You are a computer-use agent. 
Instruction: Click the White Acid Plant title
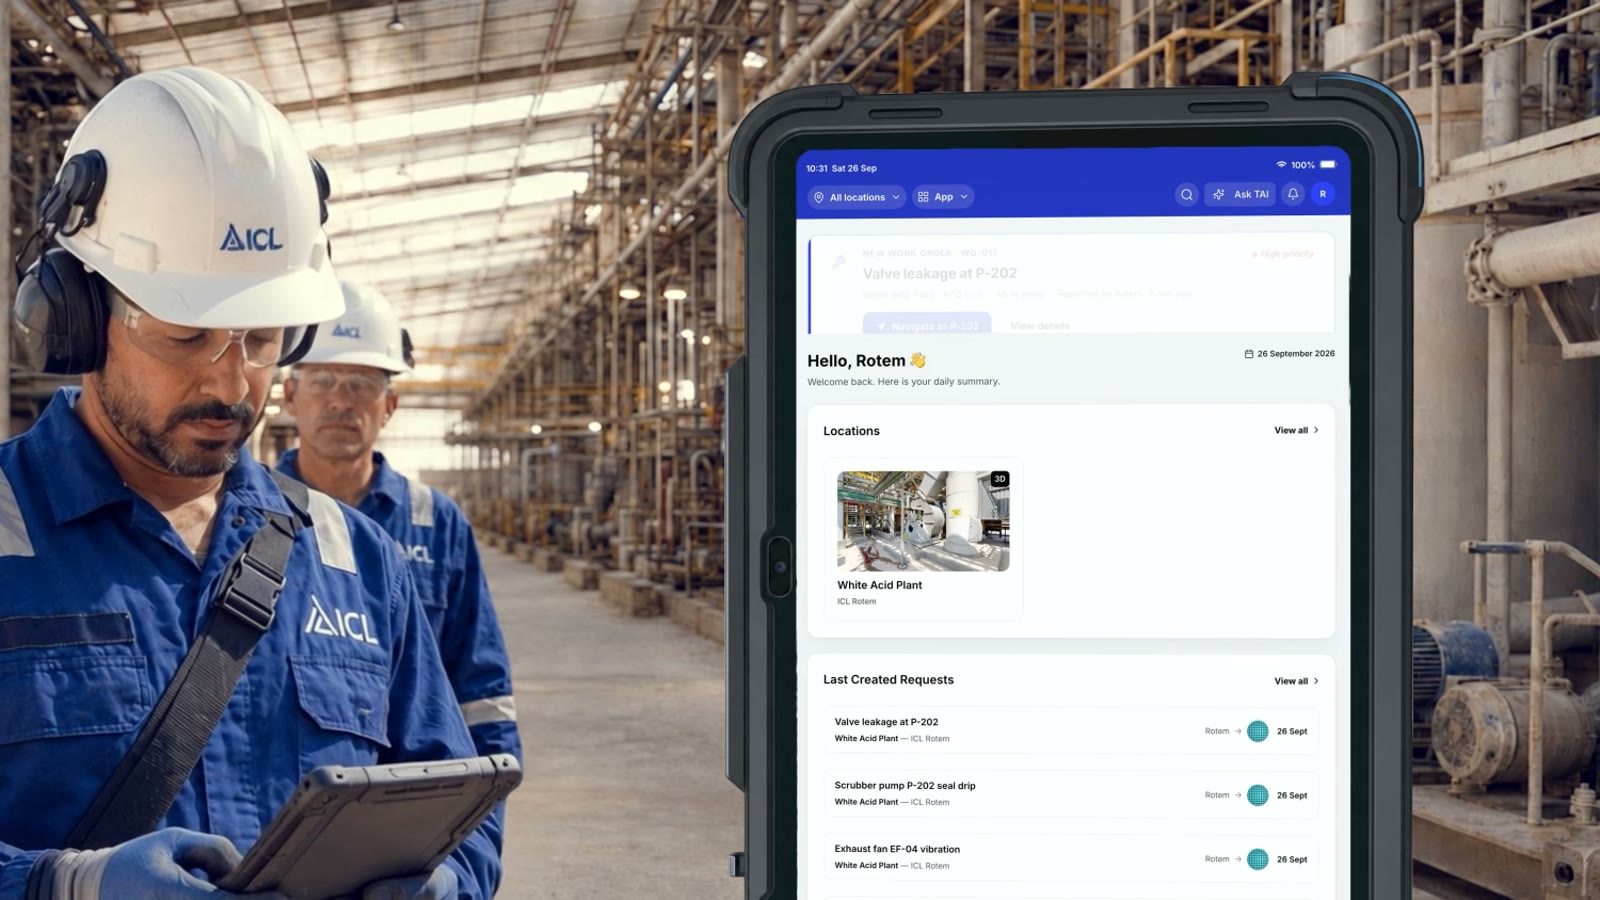[880, 585]
